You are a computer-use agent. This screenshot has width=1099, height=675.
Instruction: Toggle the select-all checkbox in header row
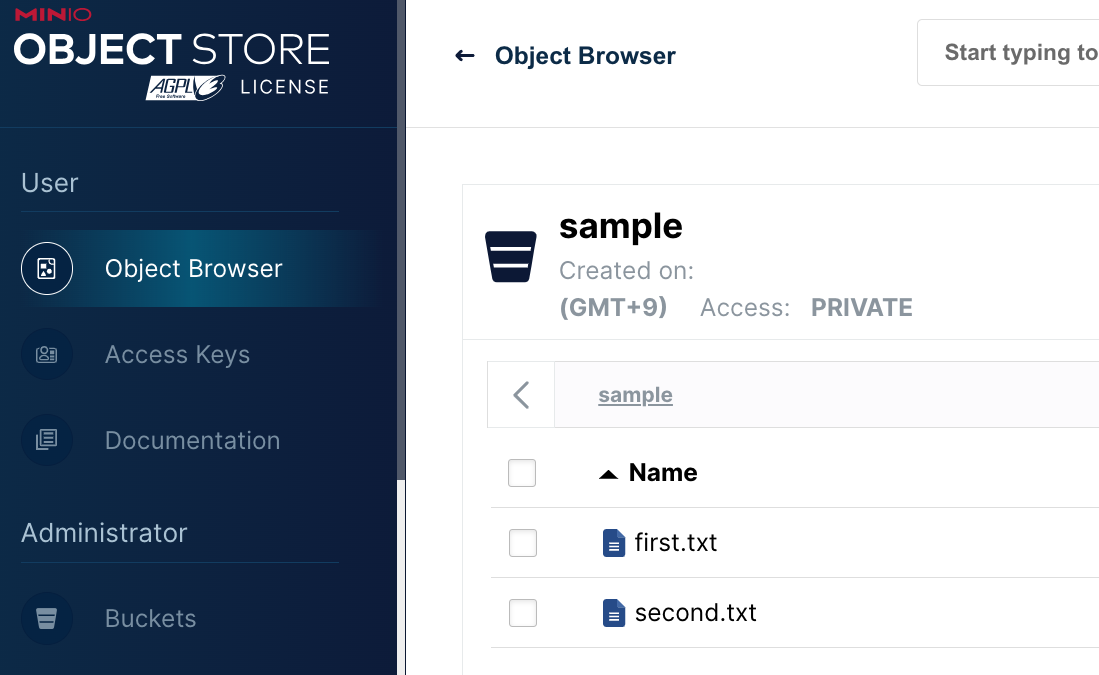point(522,473)
